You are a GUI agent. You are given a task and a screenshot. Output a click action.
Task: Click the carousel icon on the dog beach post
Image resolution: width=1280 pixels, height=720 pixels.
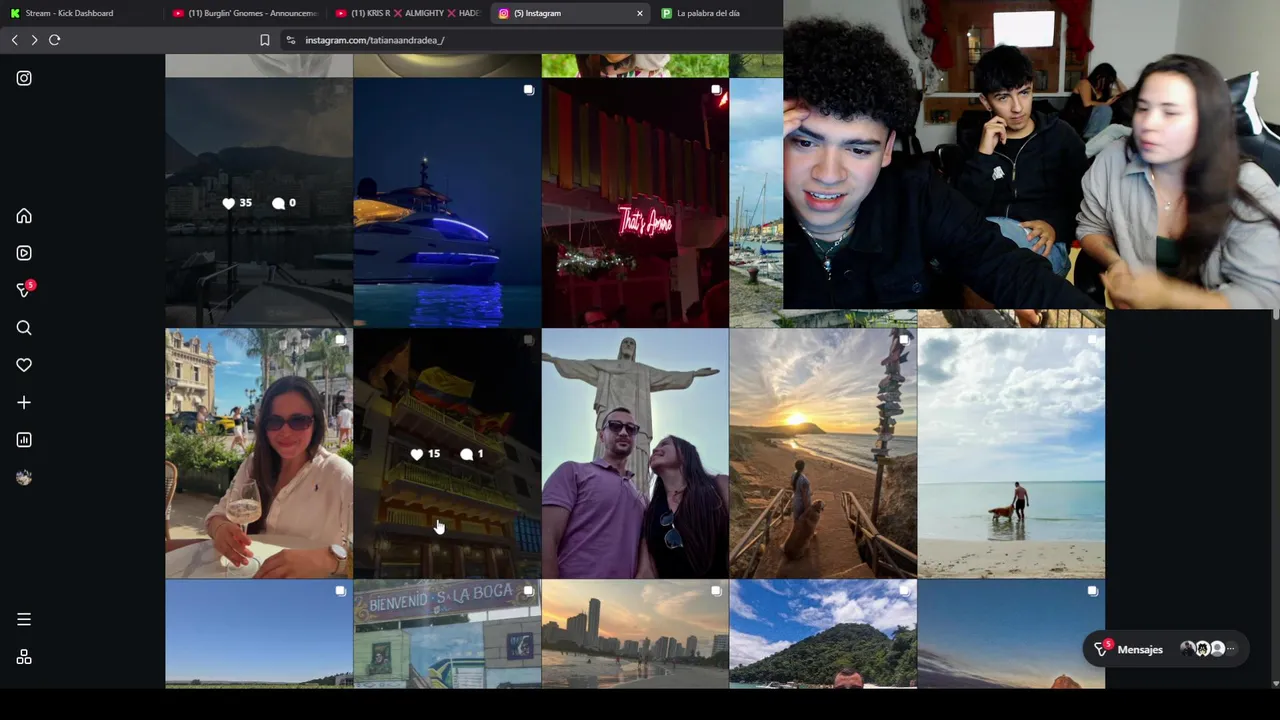pyautogui.click(x=1092, y=340)
